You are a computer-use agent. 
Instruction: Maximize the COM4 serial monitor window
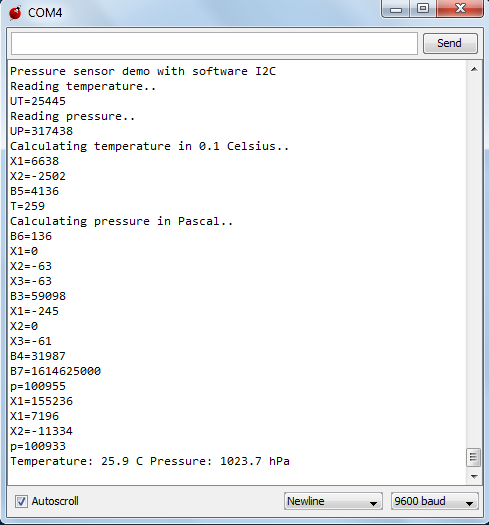pos(423,9)
